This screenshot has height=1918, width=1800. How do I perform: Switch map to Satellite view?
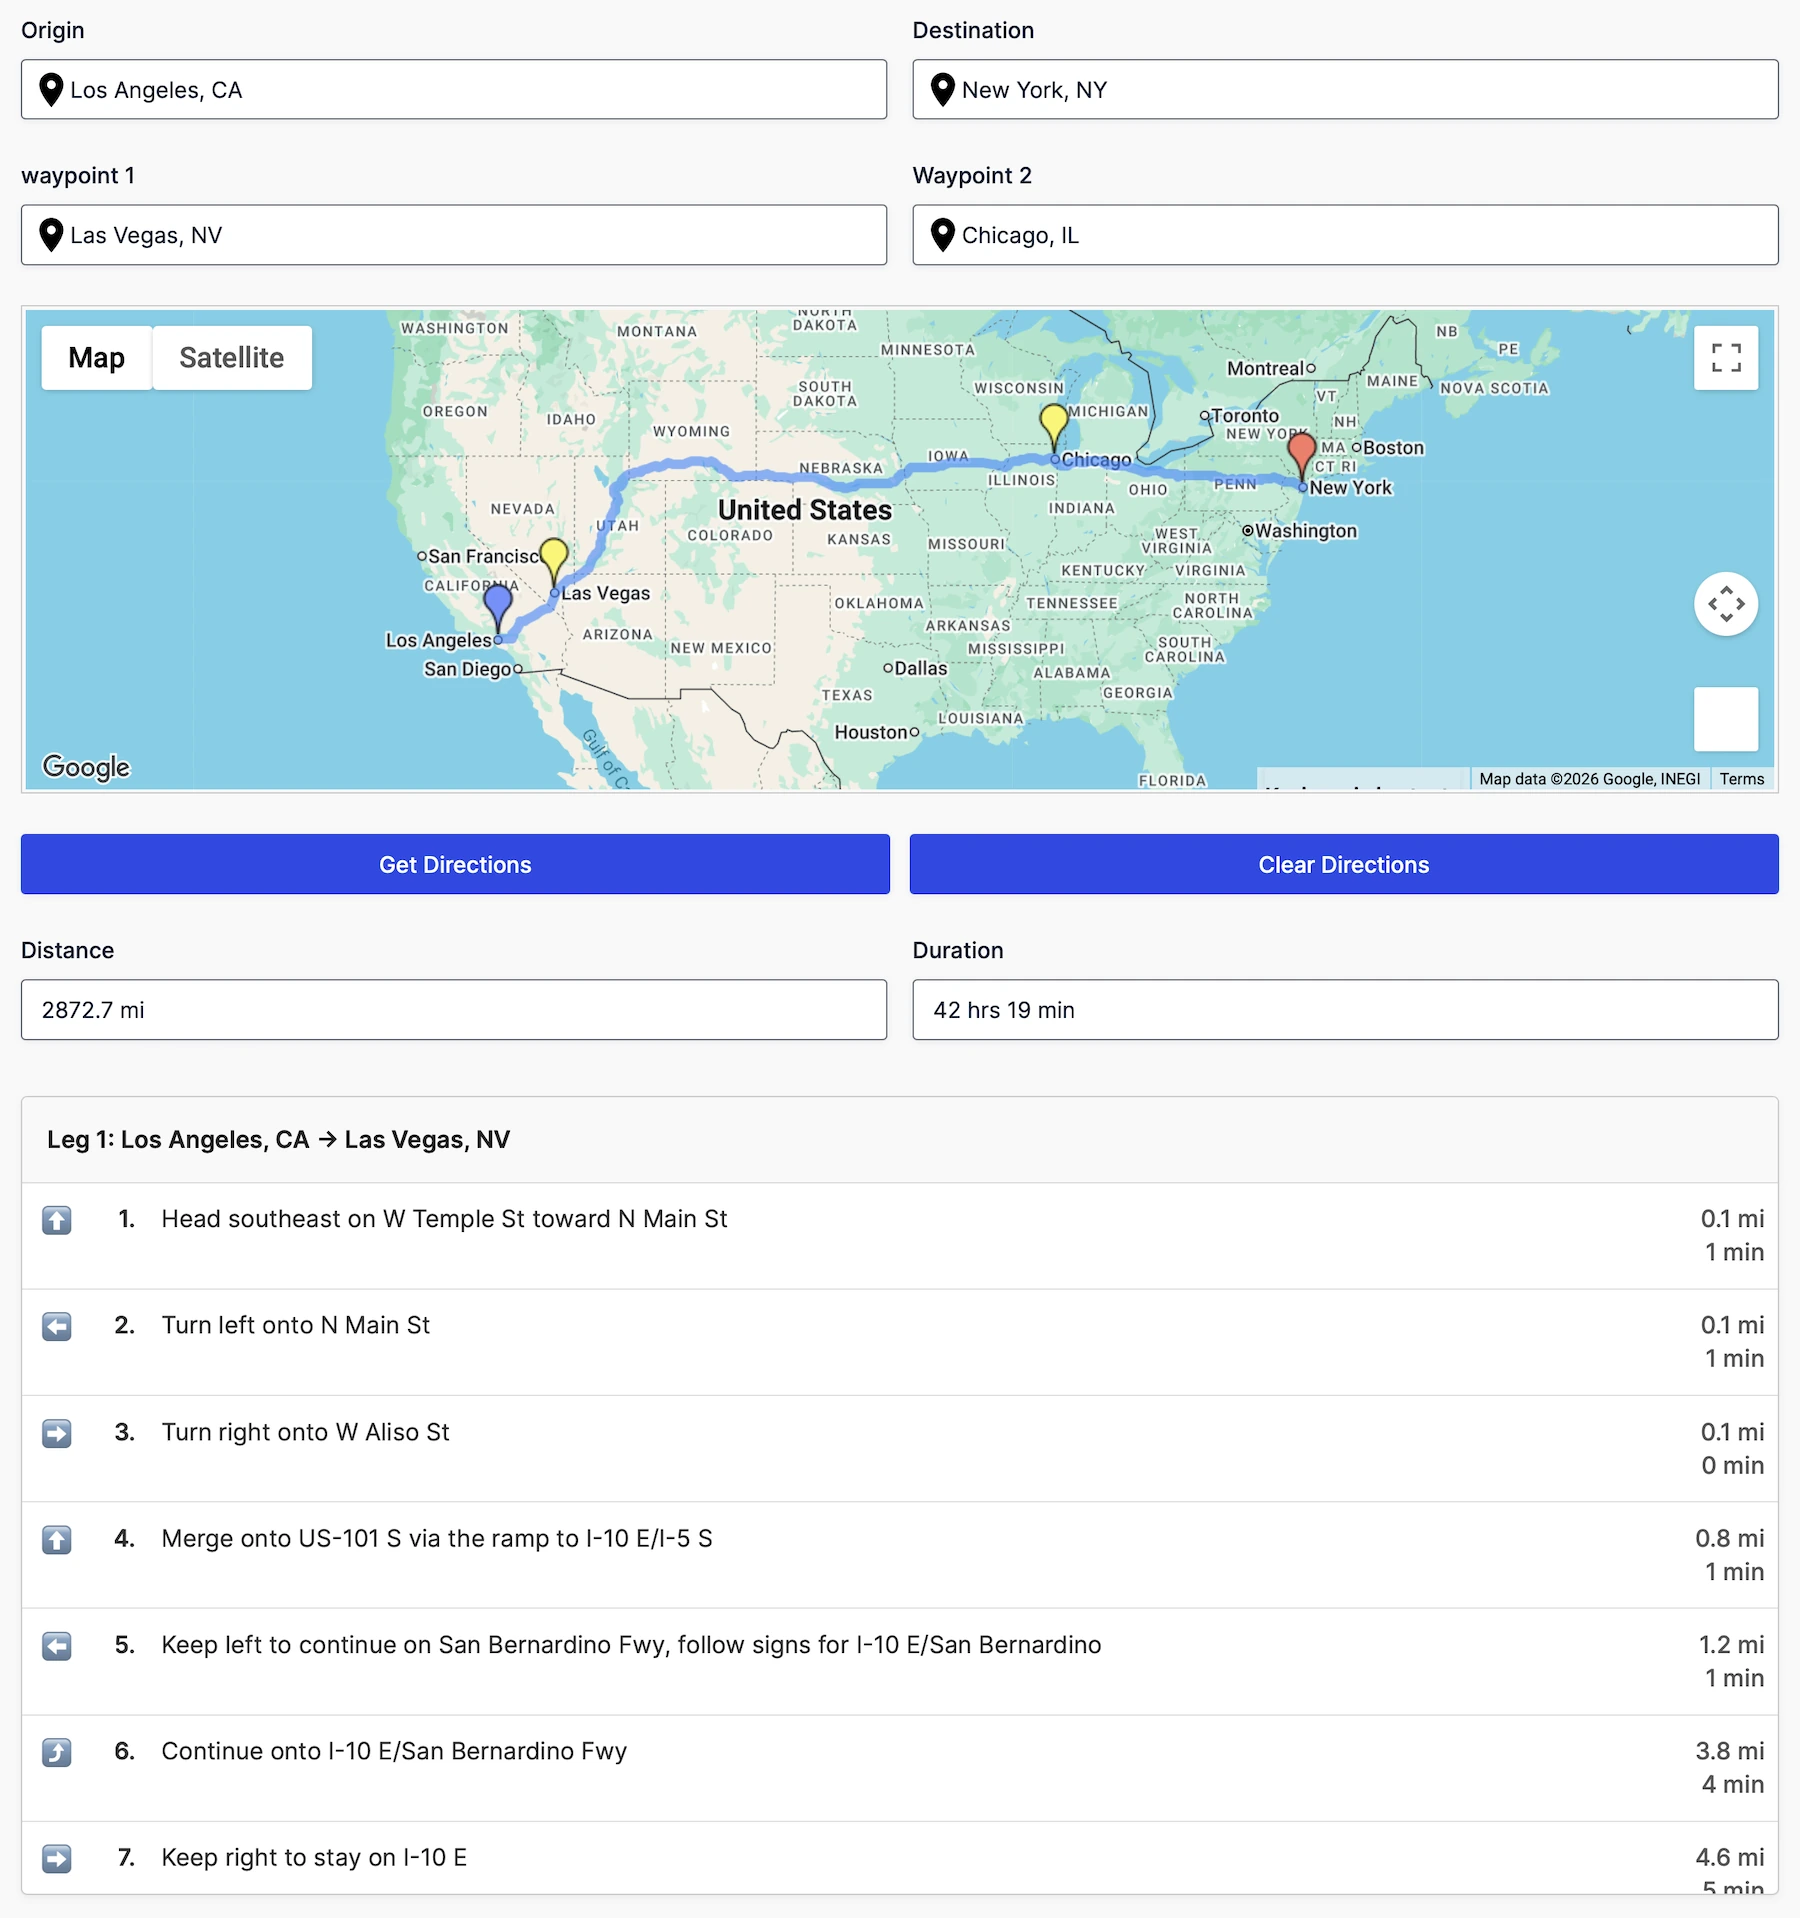[232, 358]
